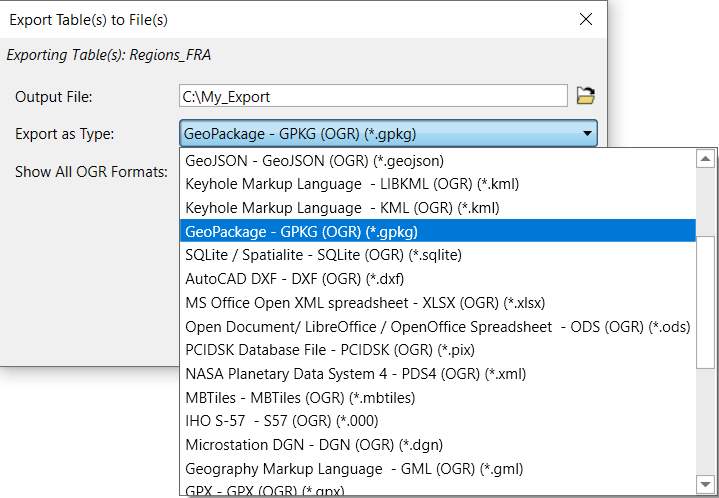Click the Output File label
Viewport: 719px width, 498px height.
(54, 97)
